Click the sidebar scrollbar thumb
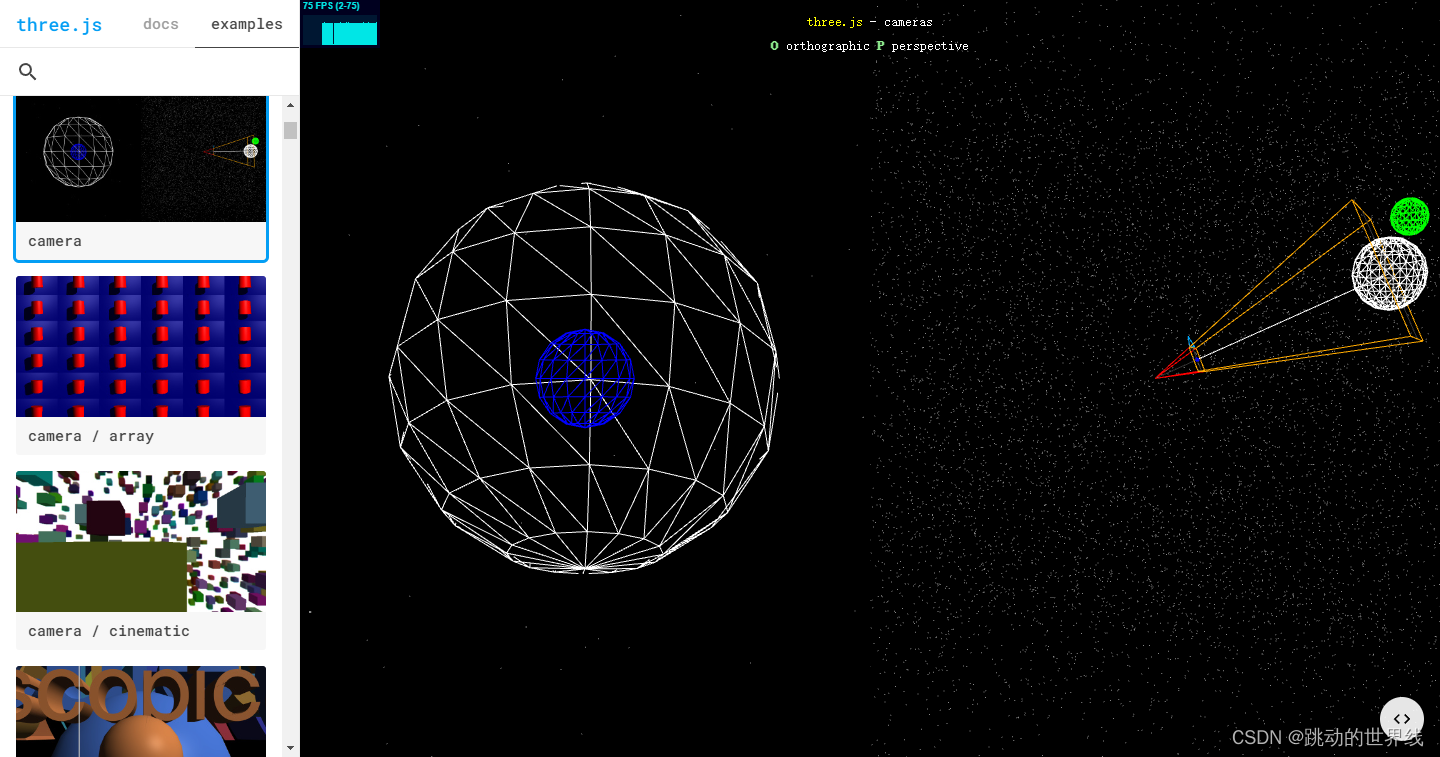Screen dimensions: 1440x757 (291, 130)
